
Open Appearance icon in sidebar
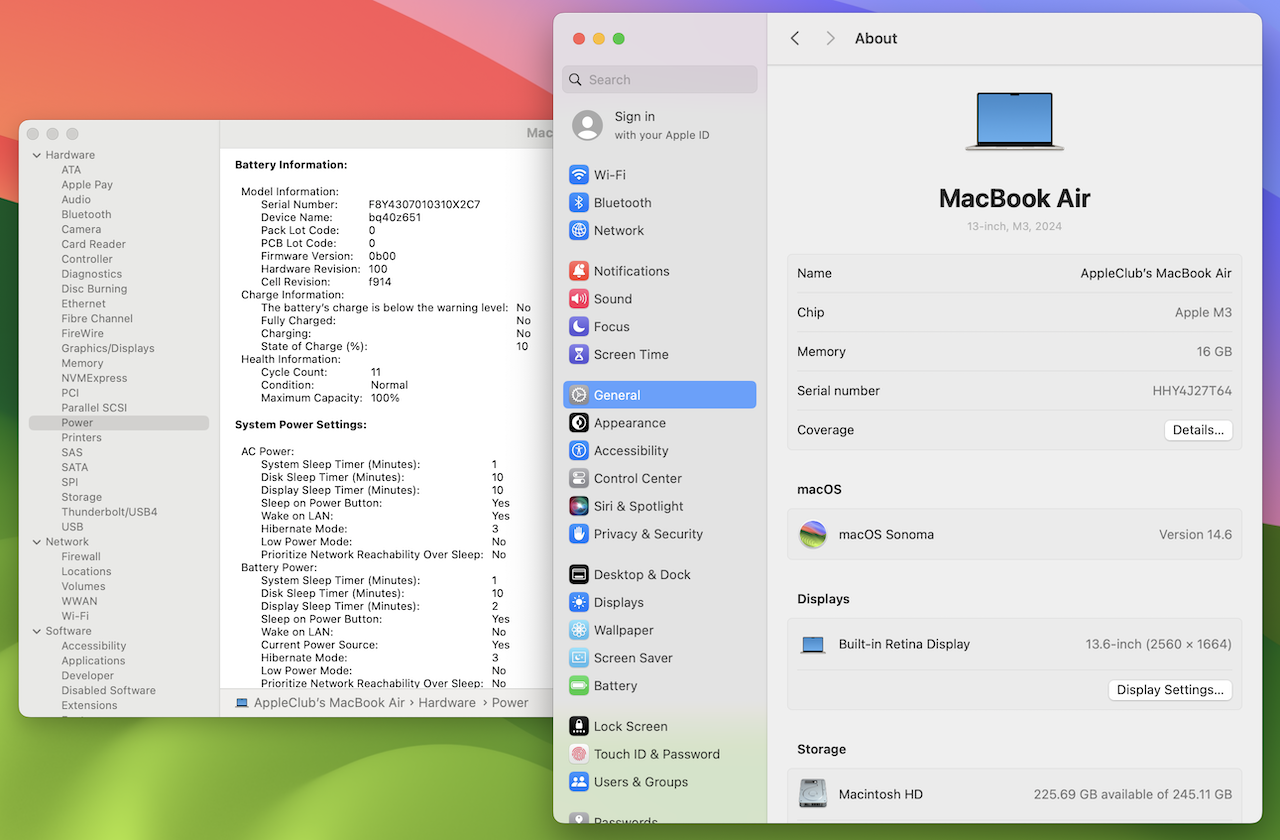point(579,423)
